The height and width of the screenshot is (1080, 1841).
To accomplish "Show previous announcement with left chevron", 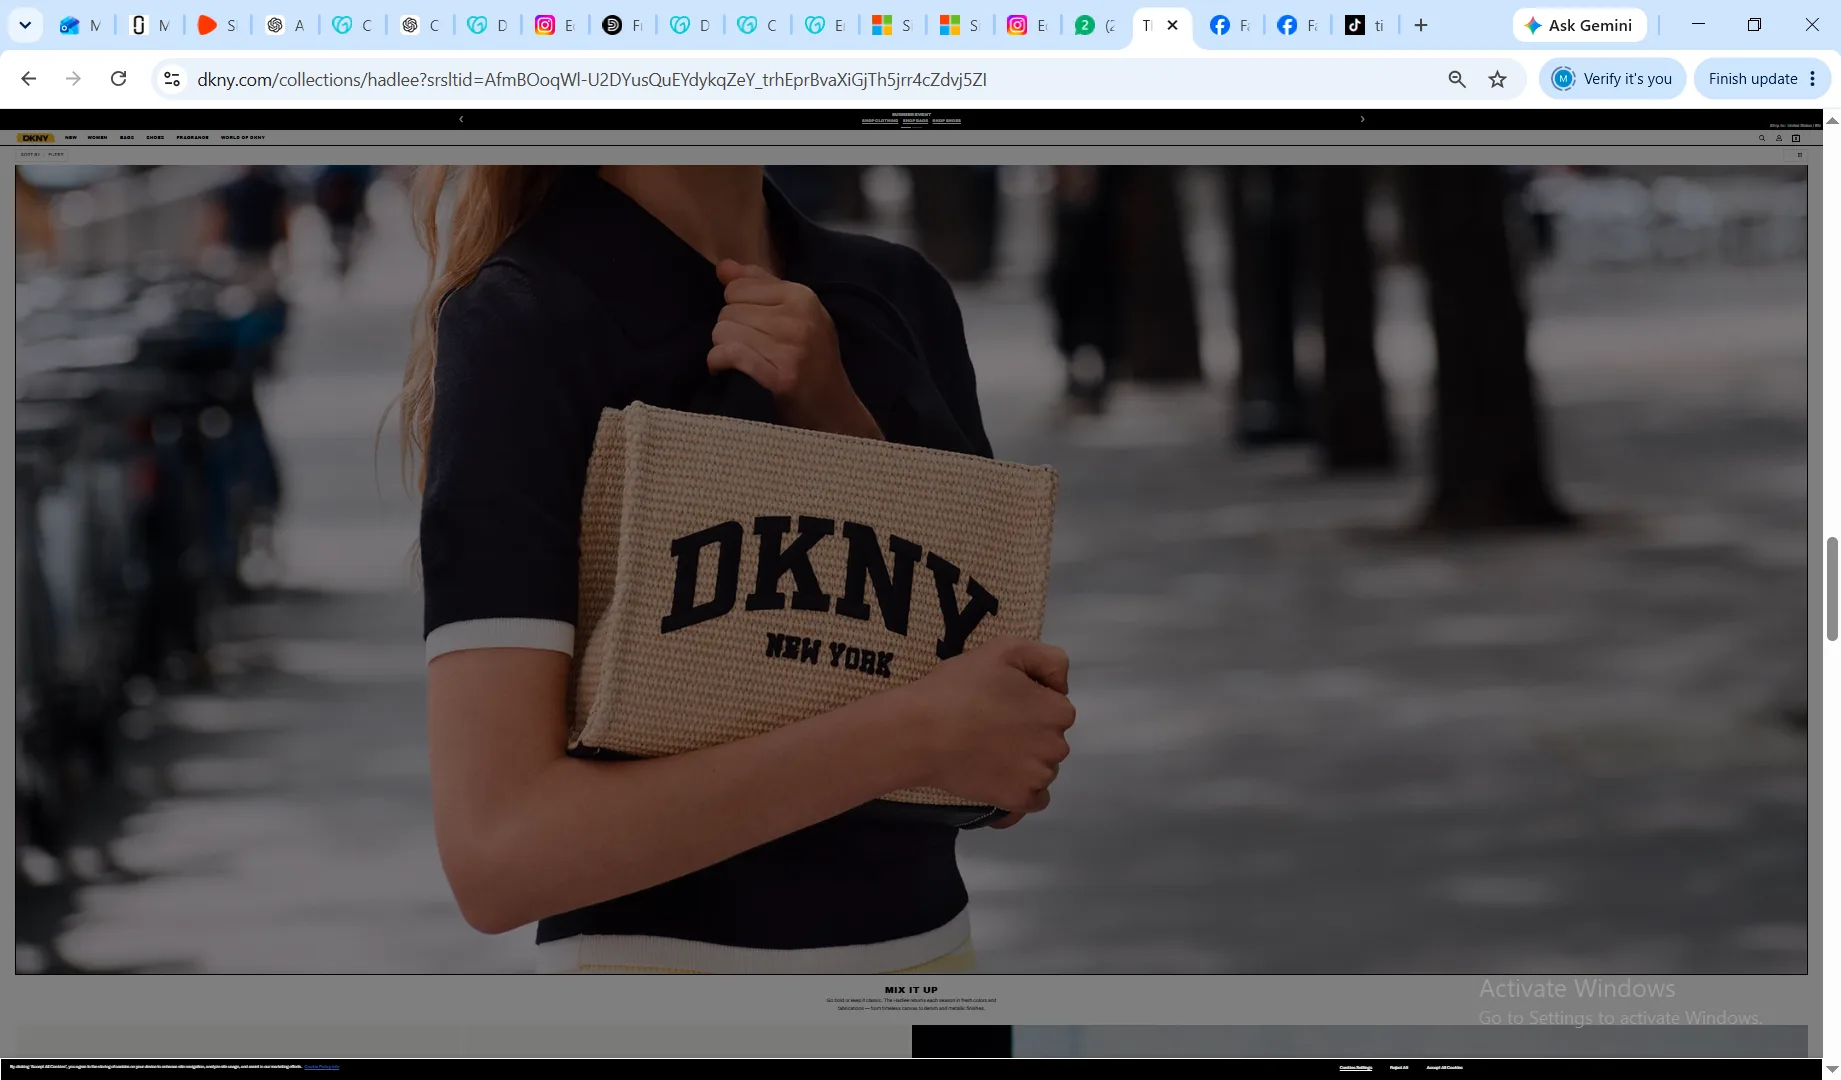I will click(x=461, y=119).
